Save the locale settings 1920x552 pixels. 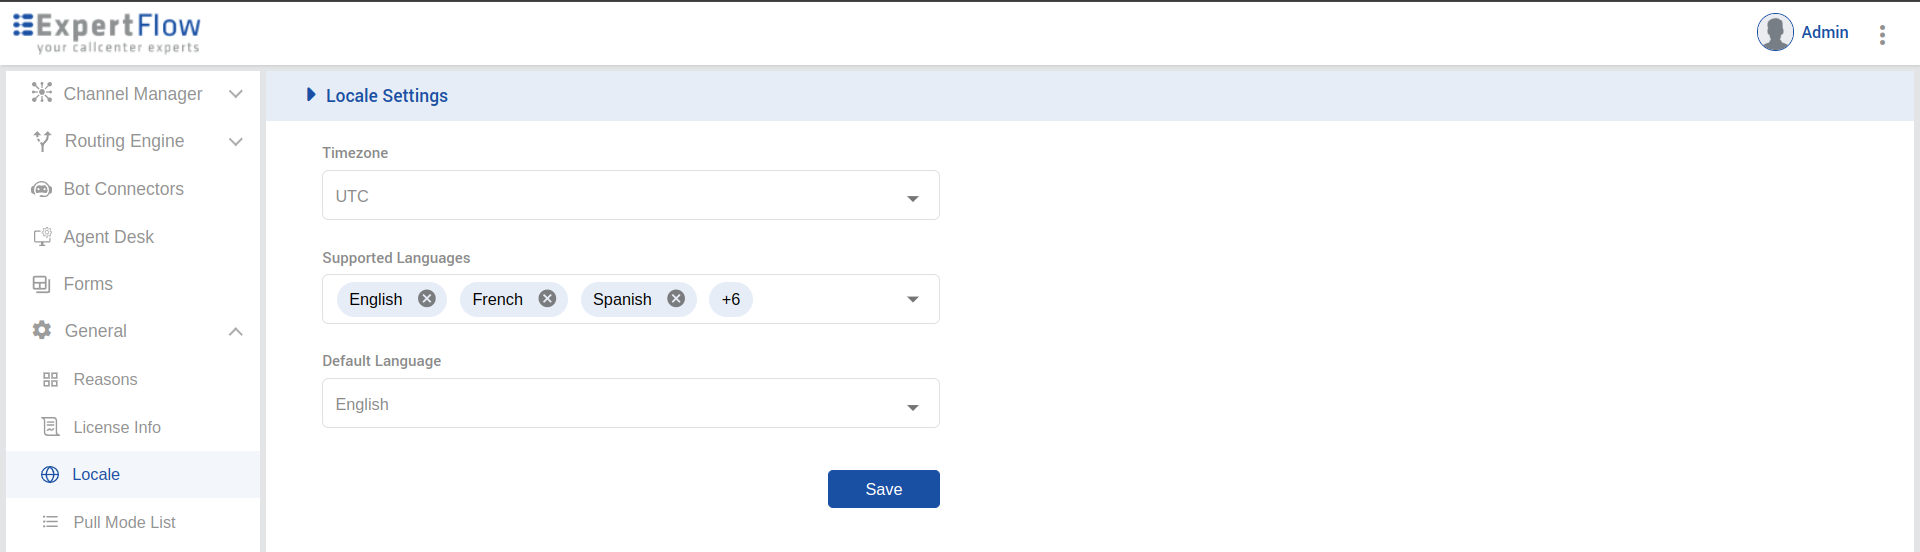[883, 489]
